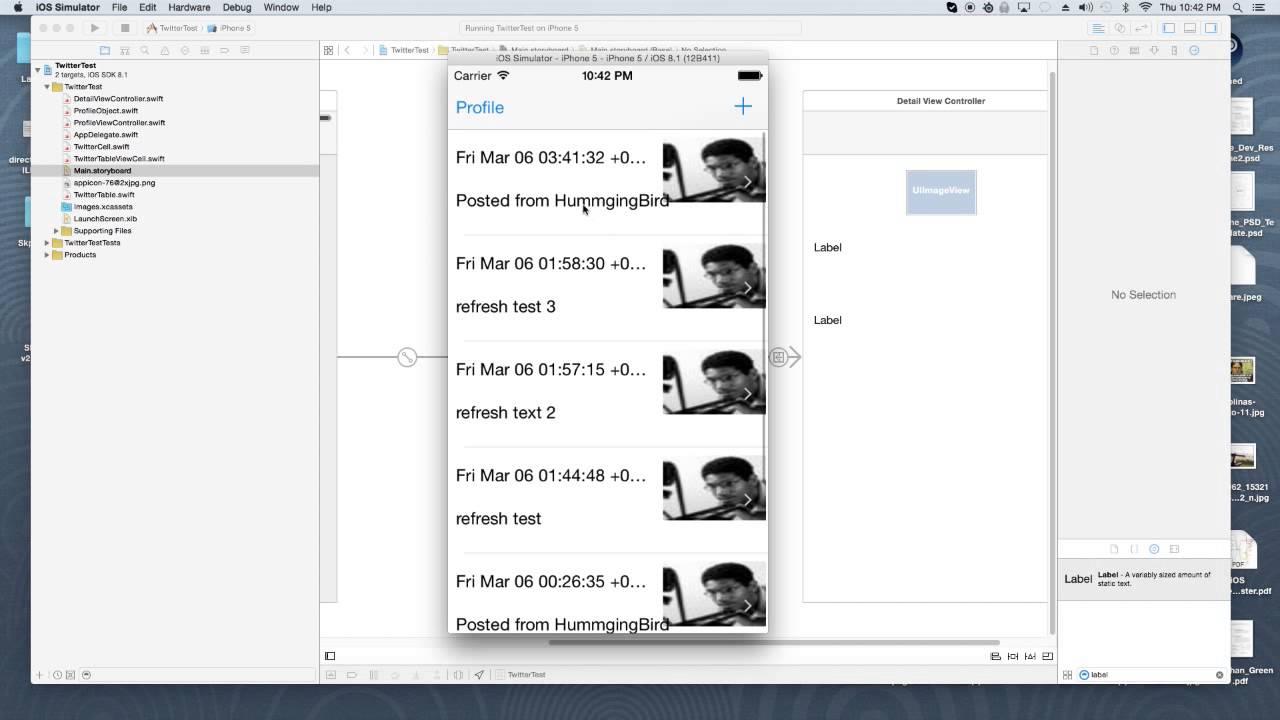
Task: Click the Spotlight search icon in menu bar
Action: point(1239,7)
